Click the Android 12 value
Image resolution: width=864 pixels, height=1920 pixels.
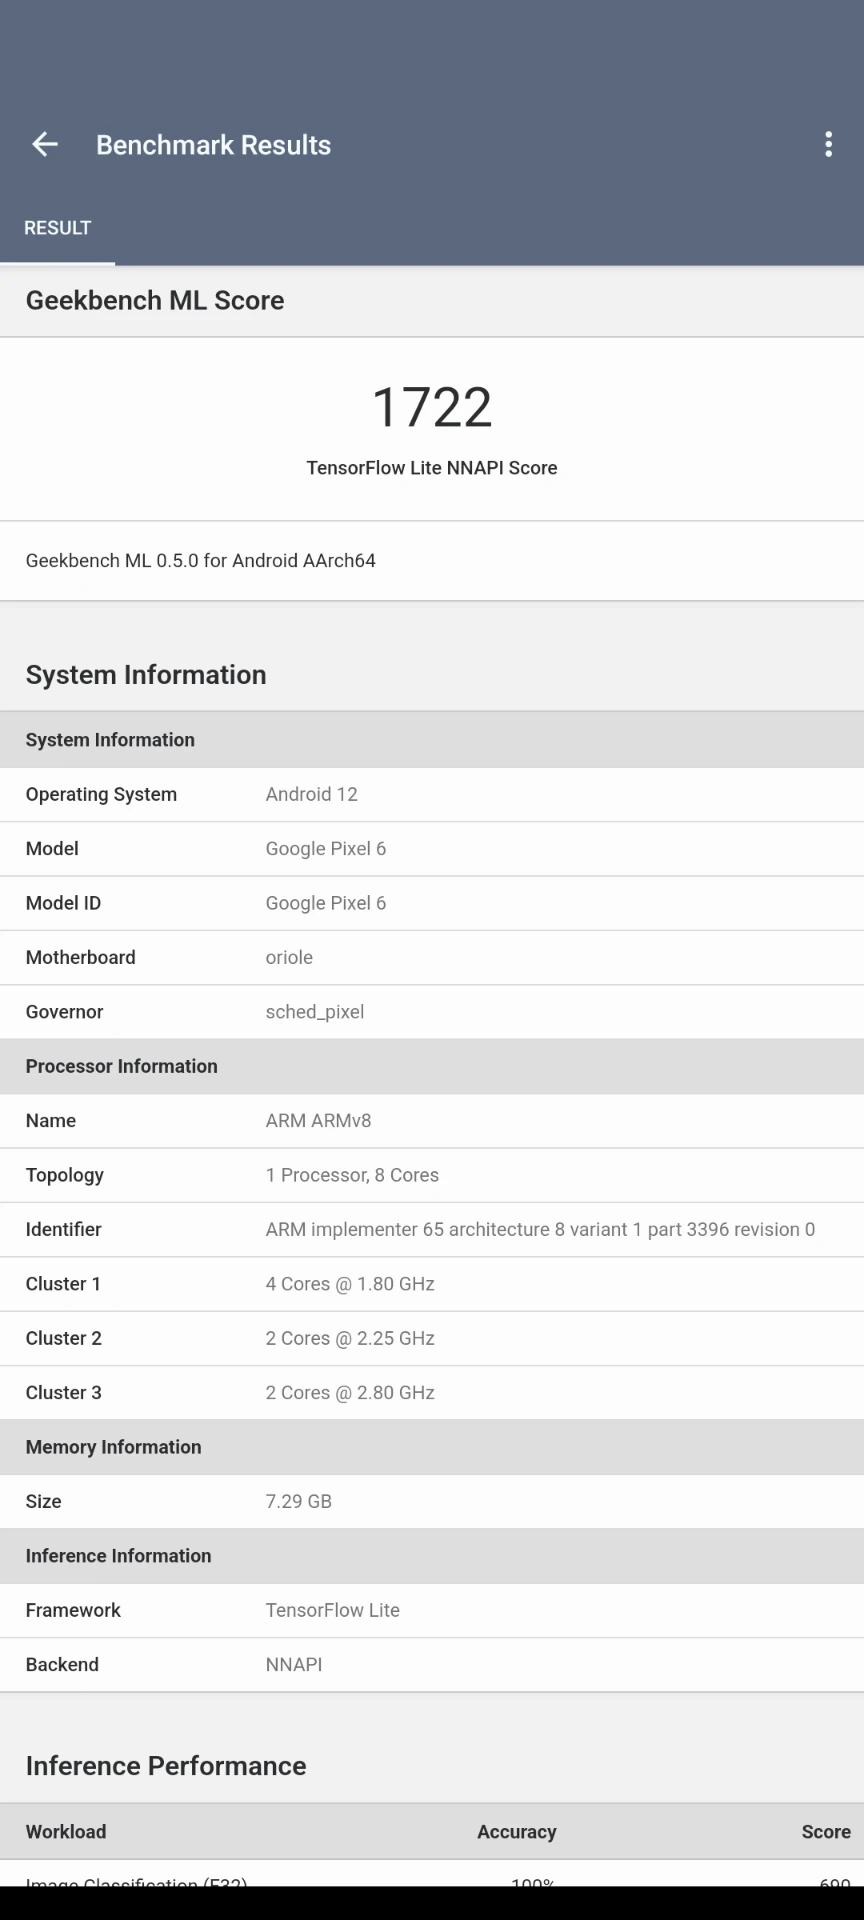pos(311,795)
